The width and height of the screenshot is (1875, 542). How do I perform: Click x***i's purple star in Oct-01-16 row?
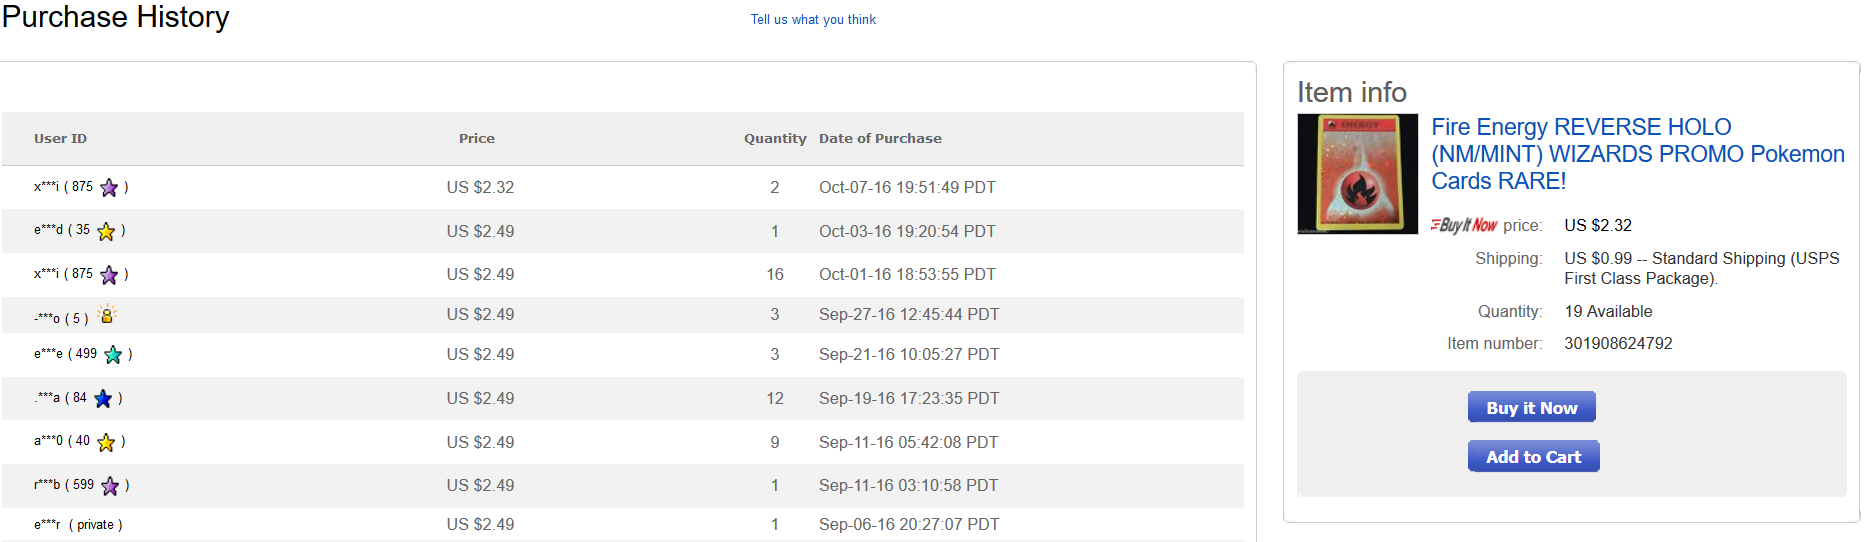pos(109,275)
